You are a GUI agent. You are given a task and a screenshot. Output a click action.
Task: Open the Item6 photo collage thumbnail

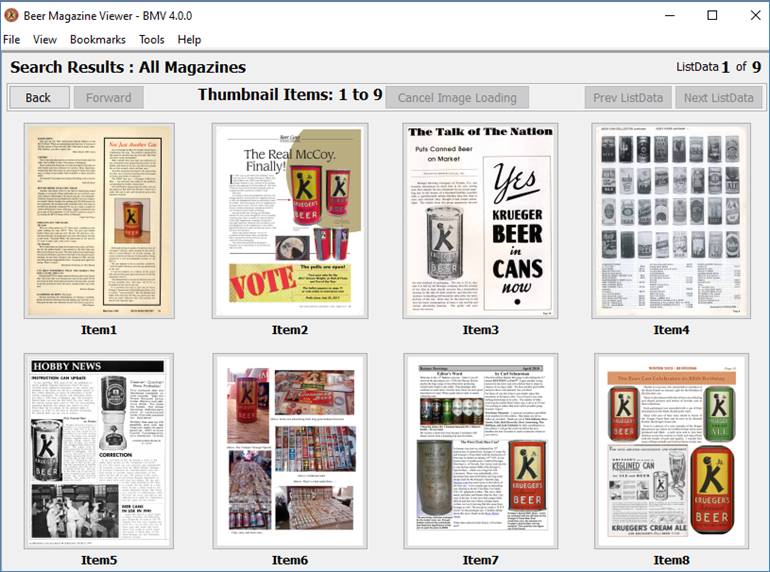[290, 451]
